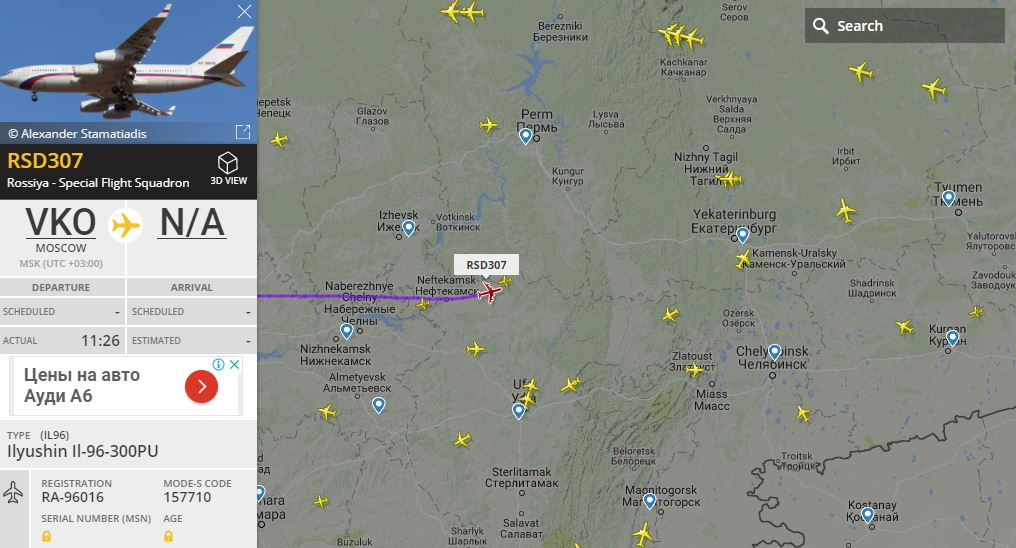1016x548 pixels.
Task: Click the Perm airport pin marker
Action: [x=525, y=136]
